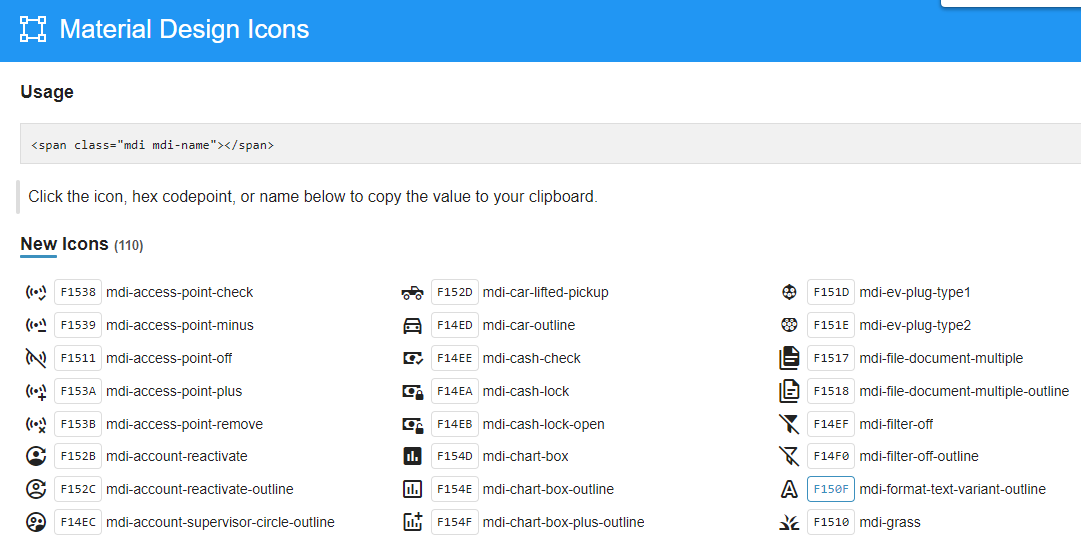Screen dimensions: 1081x539
Task: Copy the account-reactivate icon
Action: pos(36,456)
